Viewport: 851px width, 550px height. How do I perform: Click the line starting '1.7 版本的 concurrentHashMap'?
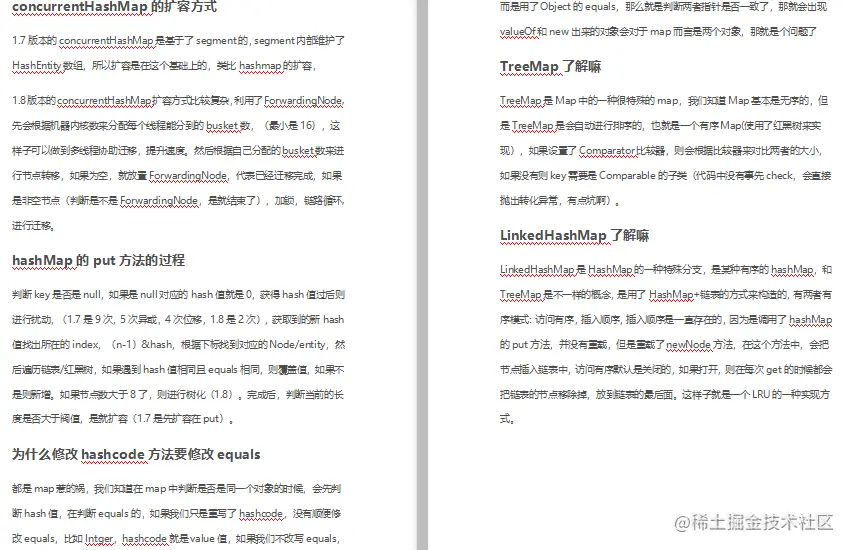[178, 41]
